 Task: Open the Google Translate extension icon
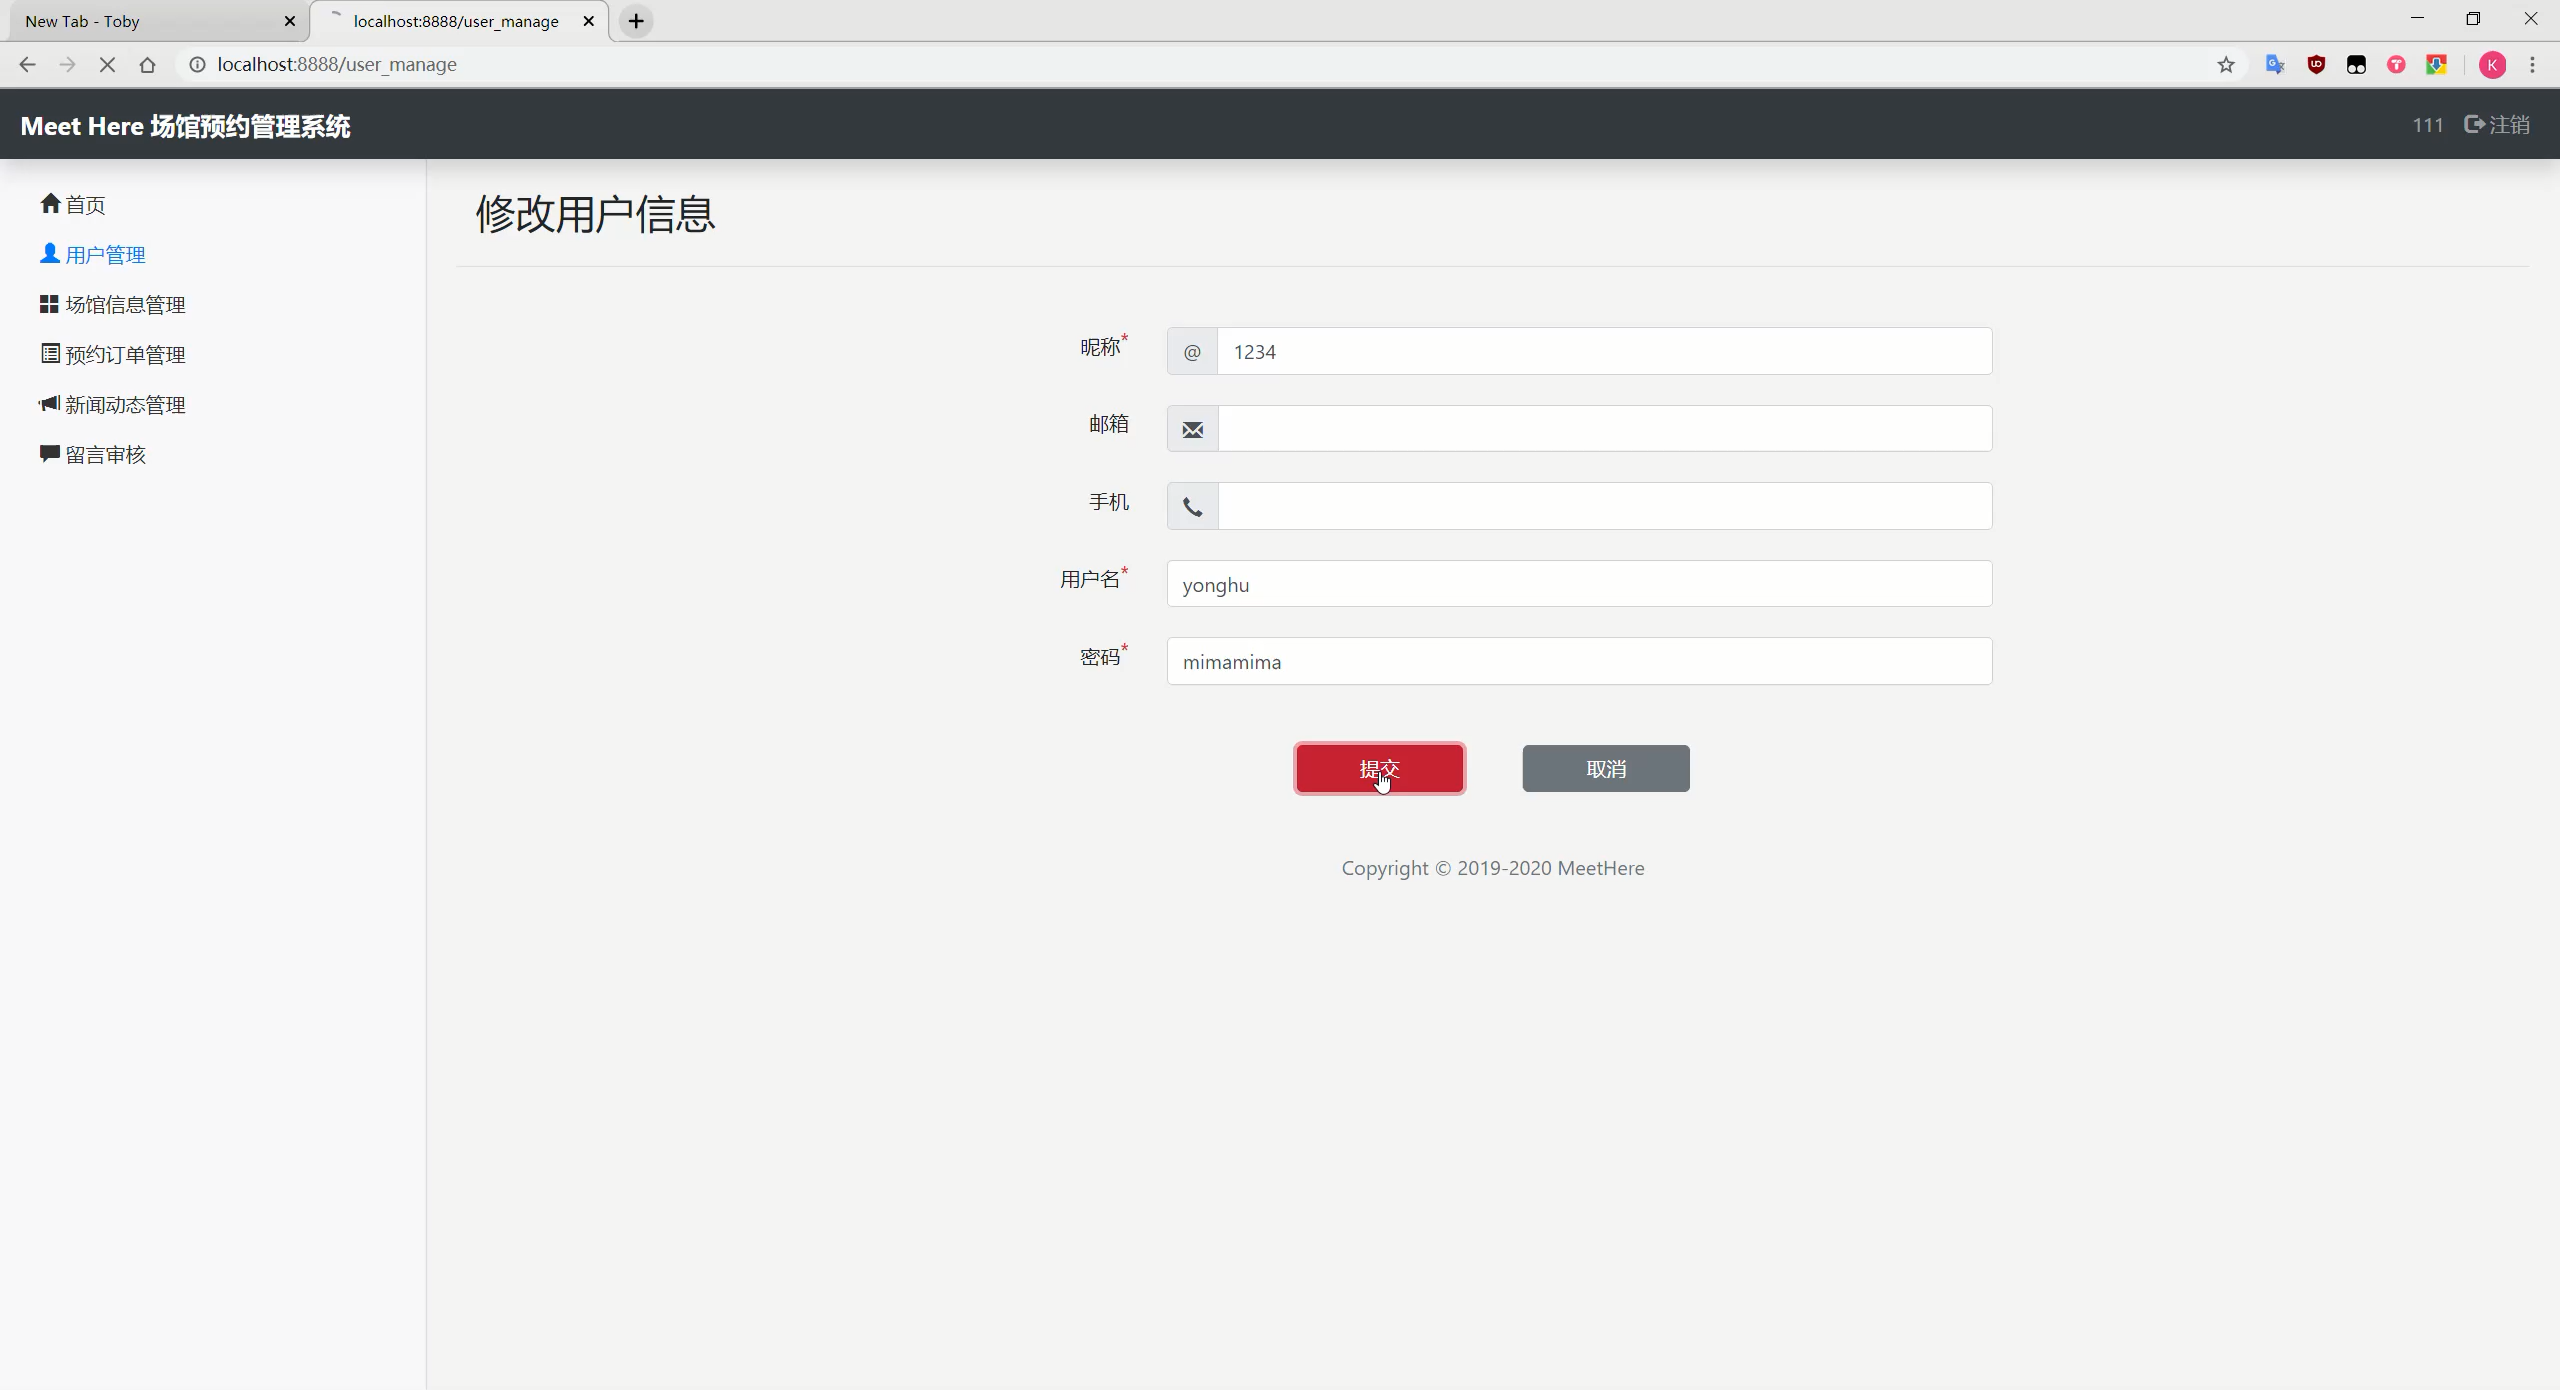(x=2275, y=65)
